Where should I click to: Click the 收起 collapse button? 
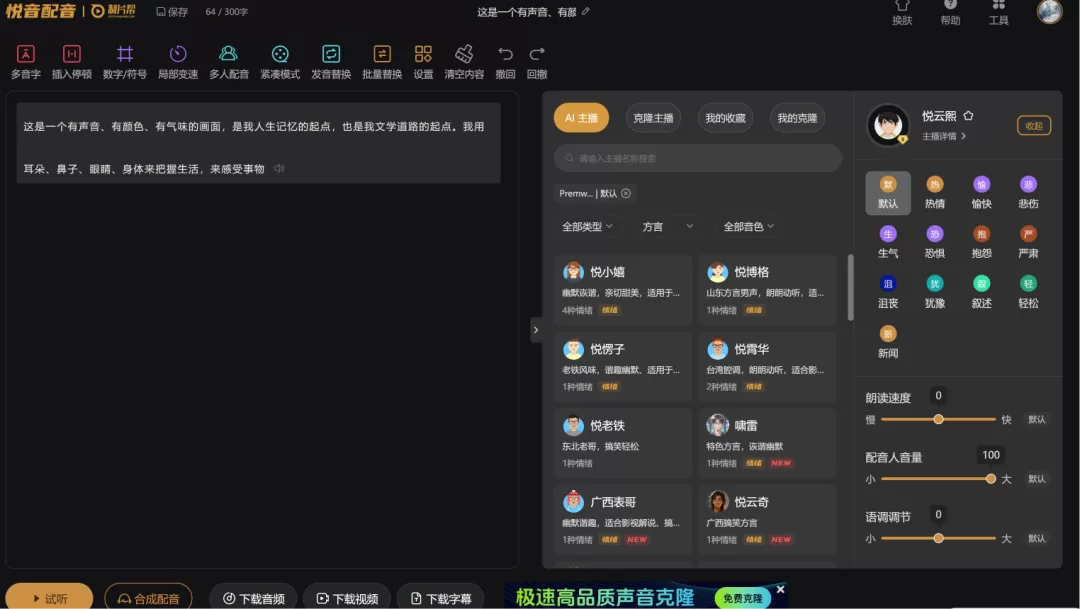pyautogui.click(x=1034, y=125)
